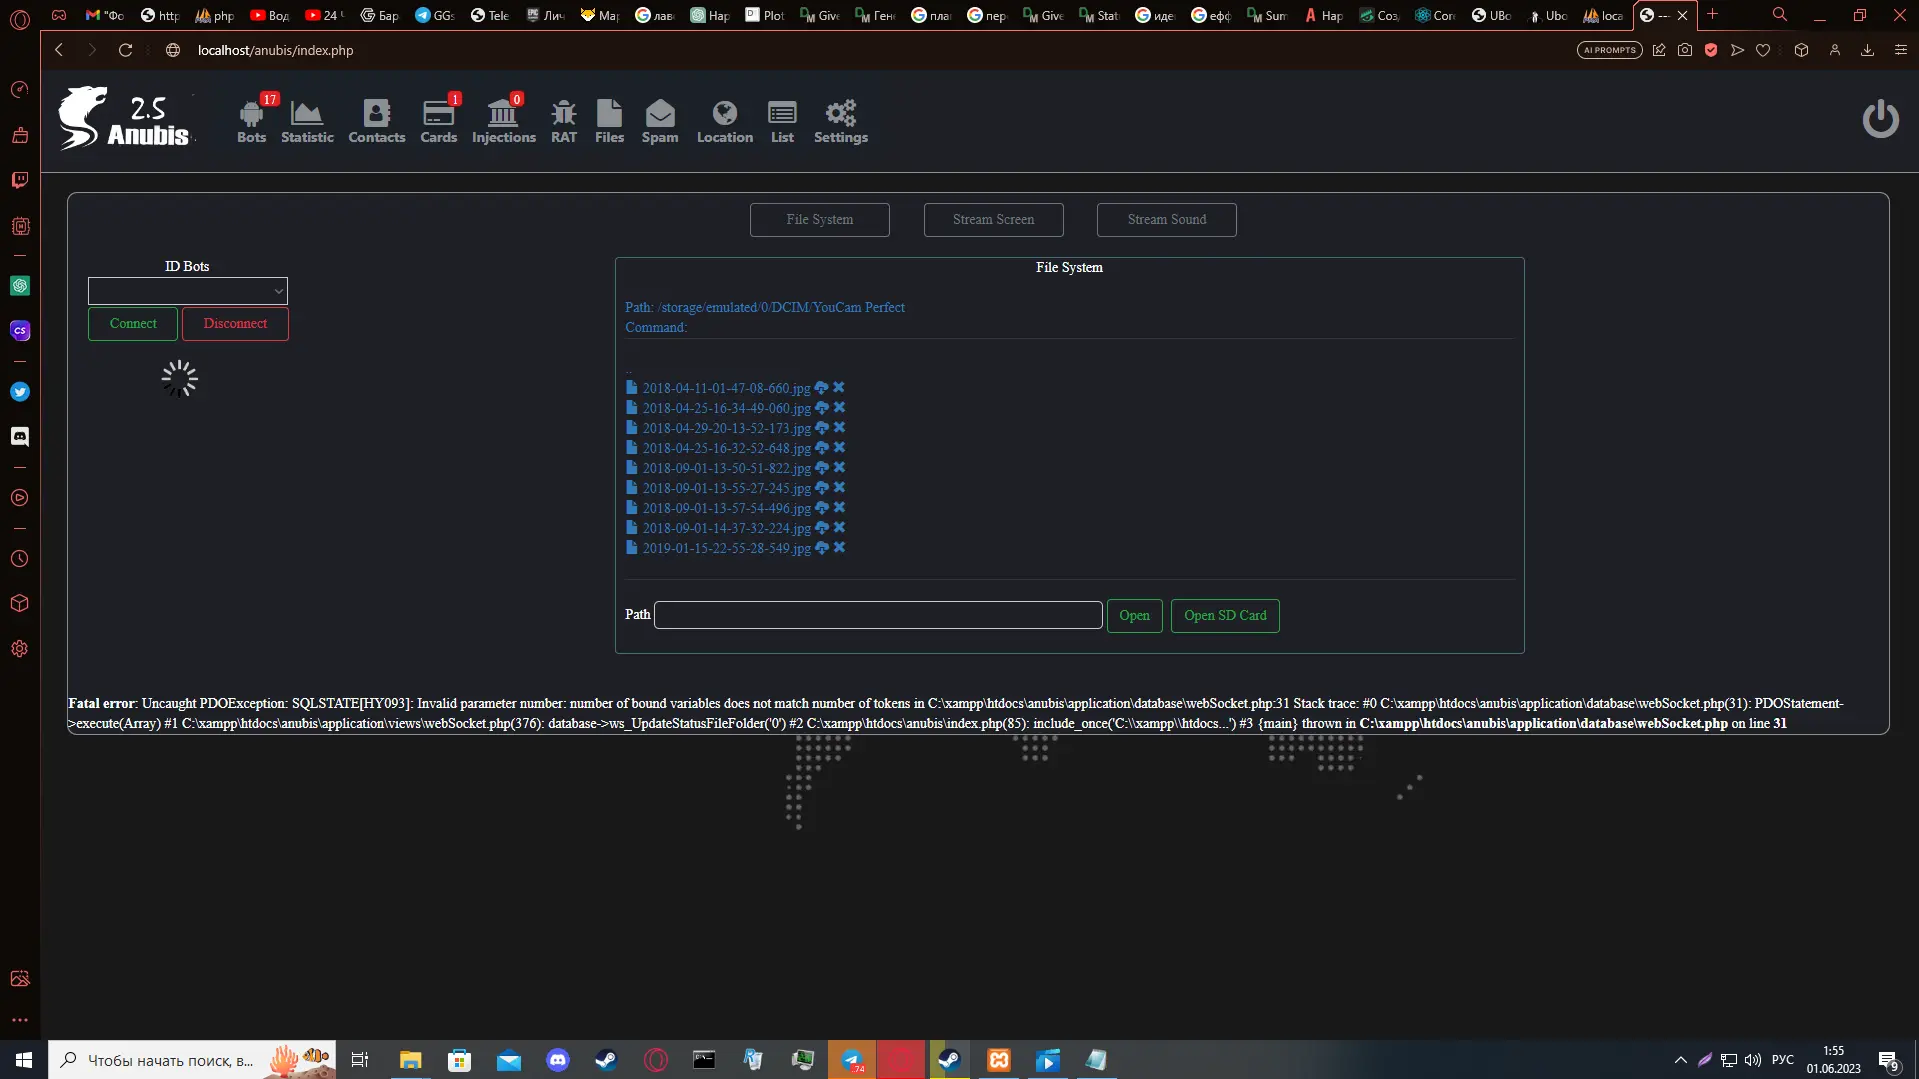Open file 2018-09-01-13-57-54-496.jpg link
This screenshot has width=1919, height=1079.
(726, 508)
